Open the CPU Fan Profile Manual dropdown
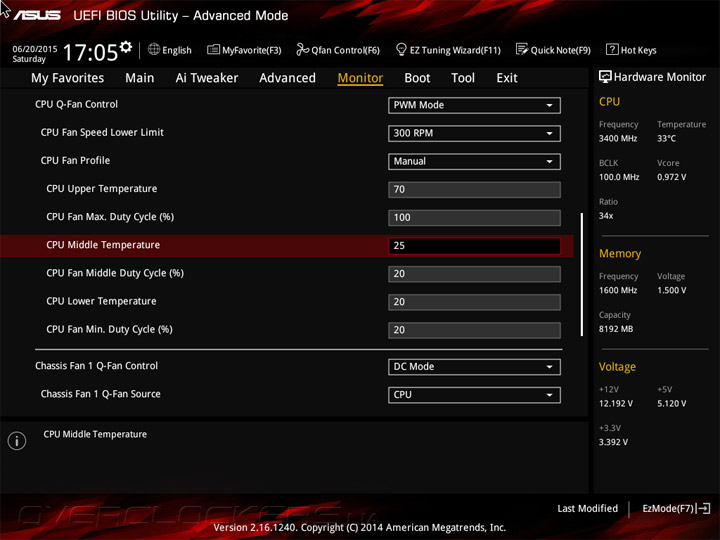The width and height of the screenshot is (720, 540). click(x=474, y=161)
